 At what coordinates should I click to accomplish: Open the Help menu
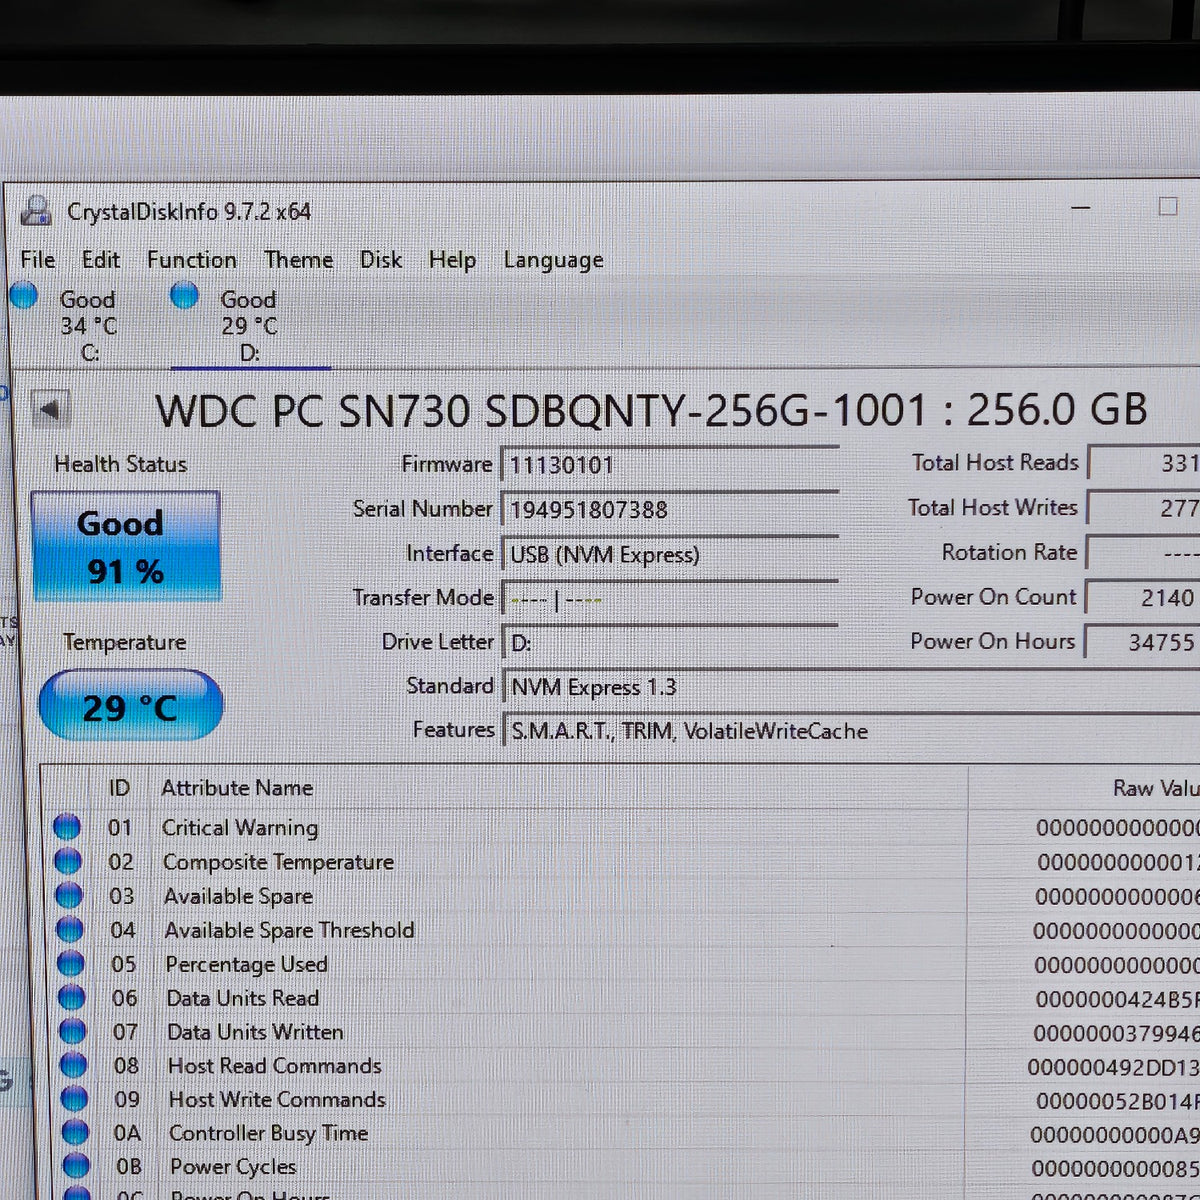tap(452, 260)
